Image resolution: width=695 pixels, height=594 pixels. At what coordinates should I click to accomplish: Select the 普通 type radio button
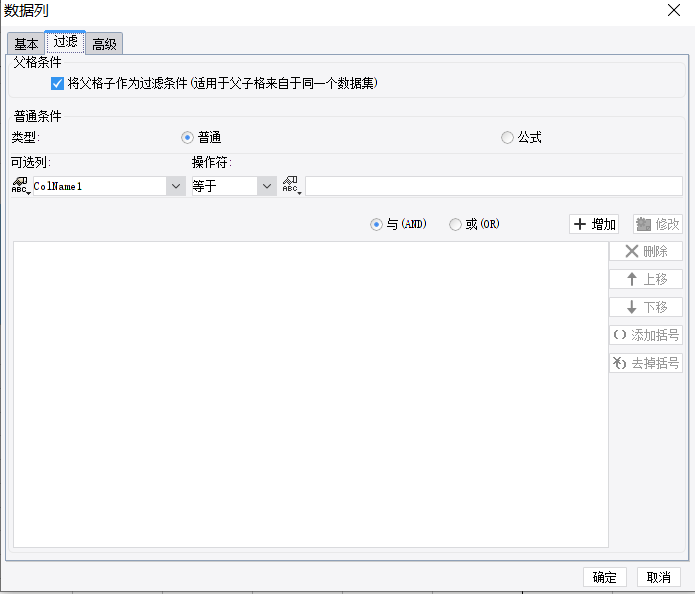(187, 138)
